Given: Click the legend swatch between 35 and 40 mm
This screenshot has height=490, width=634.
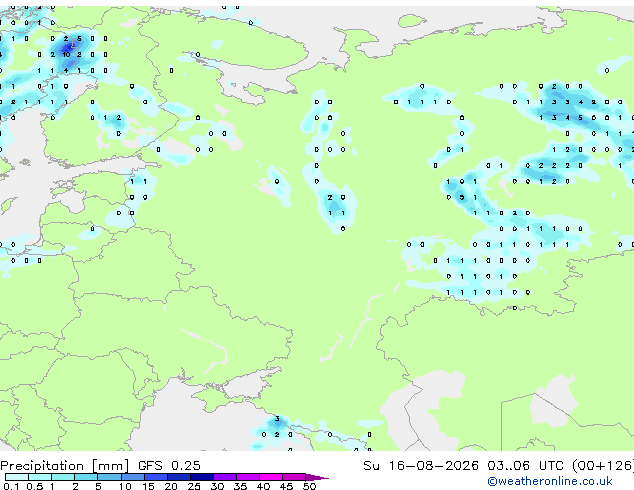Looking at the screenshot, I should [x=248, y=477].
